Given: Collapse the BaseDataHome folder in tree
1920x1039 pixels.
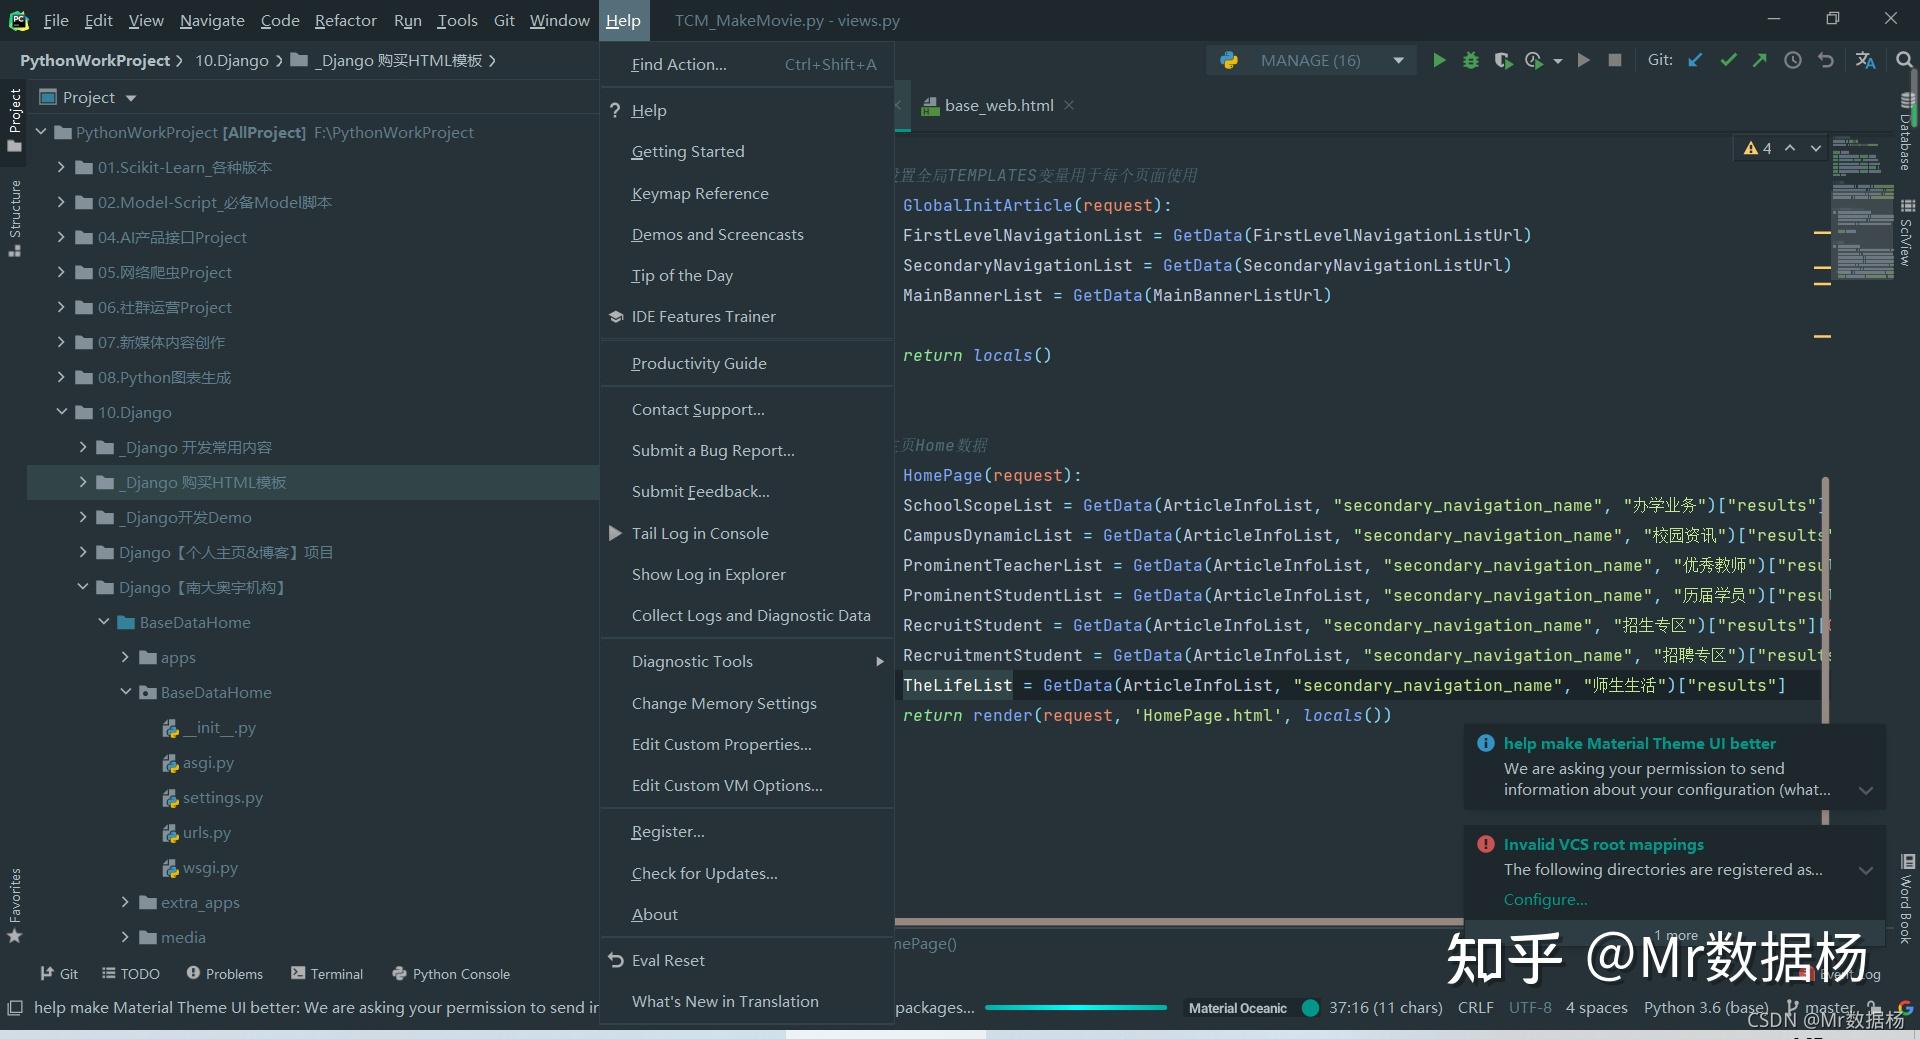Looking at the screenshot, I should 104,622.
